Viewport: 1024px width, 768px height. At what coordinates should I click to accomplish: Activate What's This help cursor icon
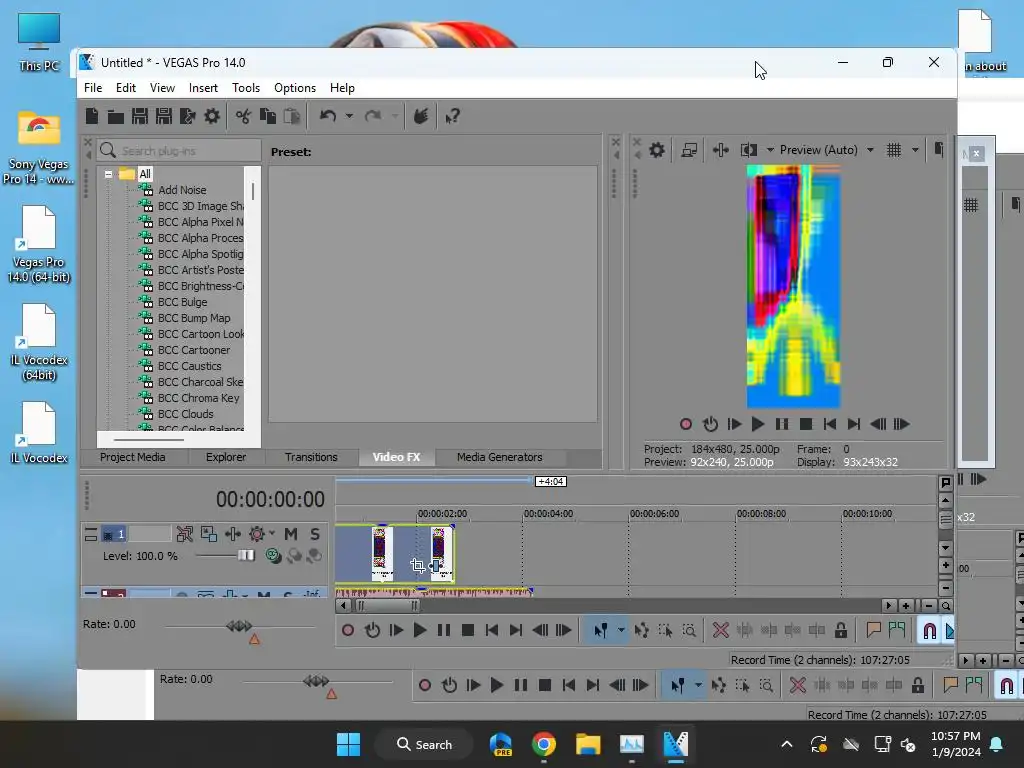pos(452,116)
